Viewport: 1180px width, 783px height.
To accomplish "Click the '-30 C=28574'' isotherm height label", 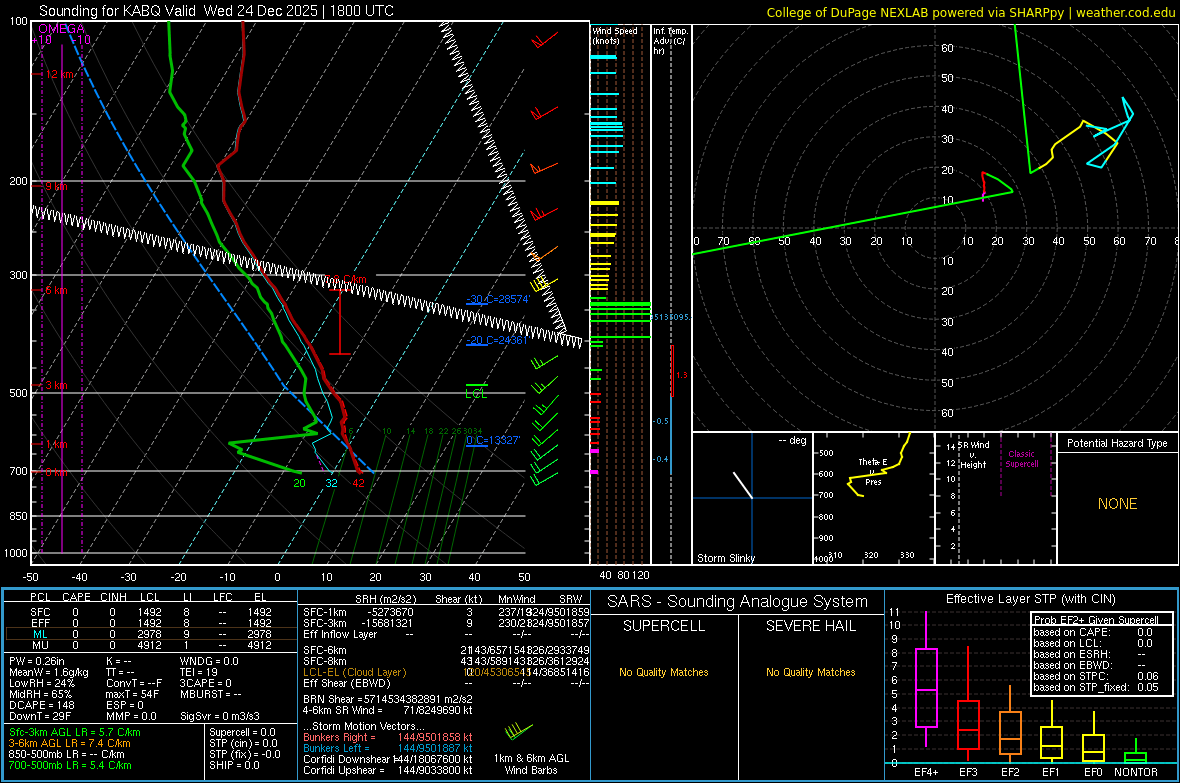I will click(497, 299).
